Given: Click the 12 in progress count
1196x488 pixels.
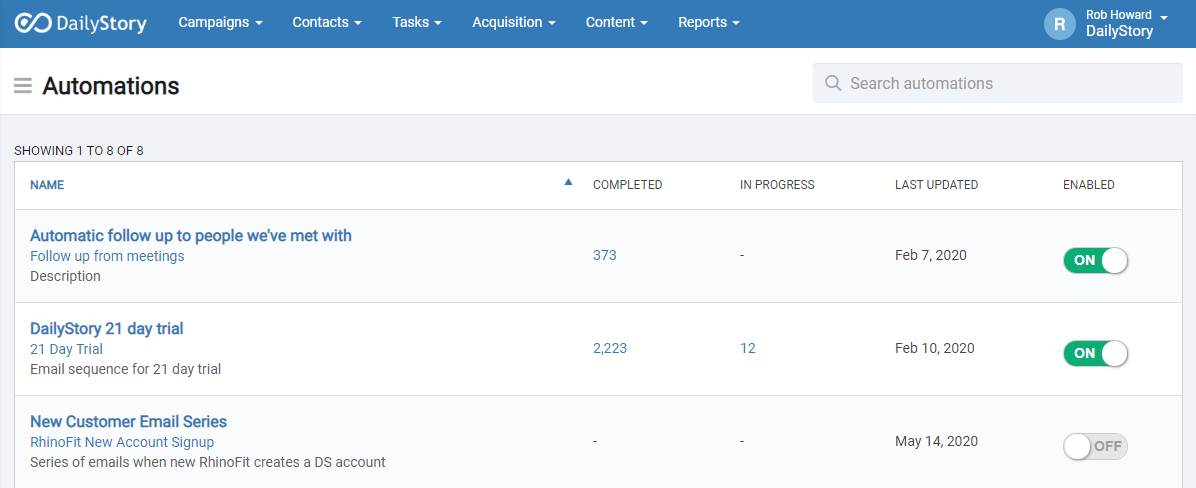Looking at the screenshot, I should click(748, 348).
